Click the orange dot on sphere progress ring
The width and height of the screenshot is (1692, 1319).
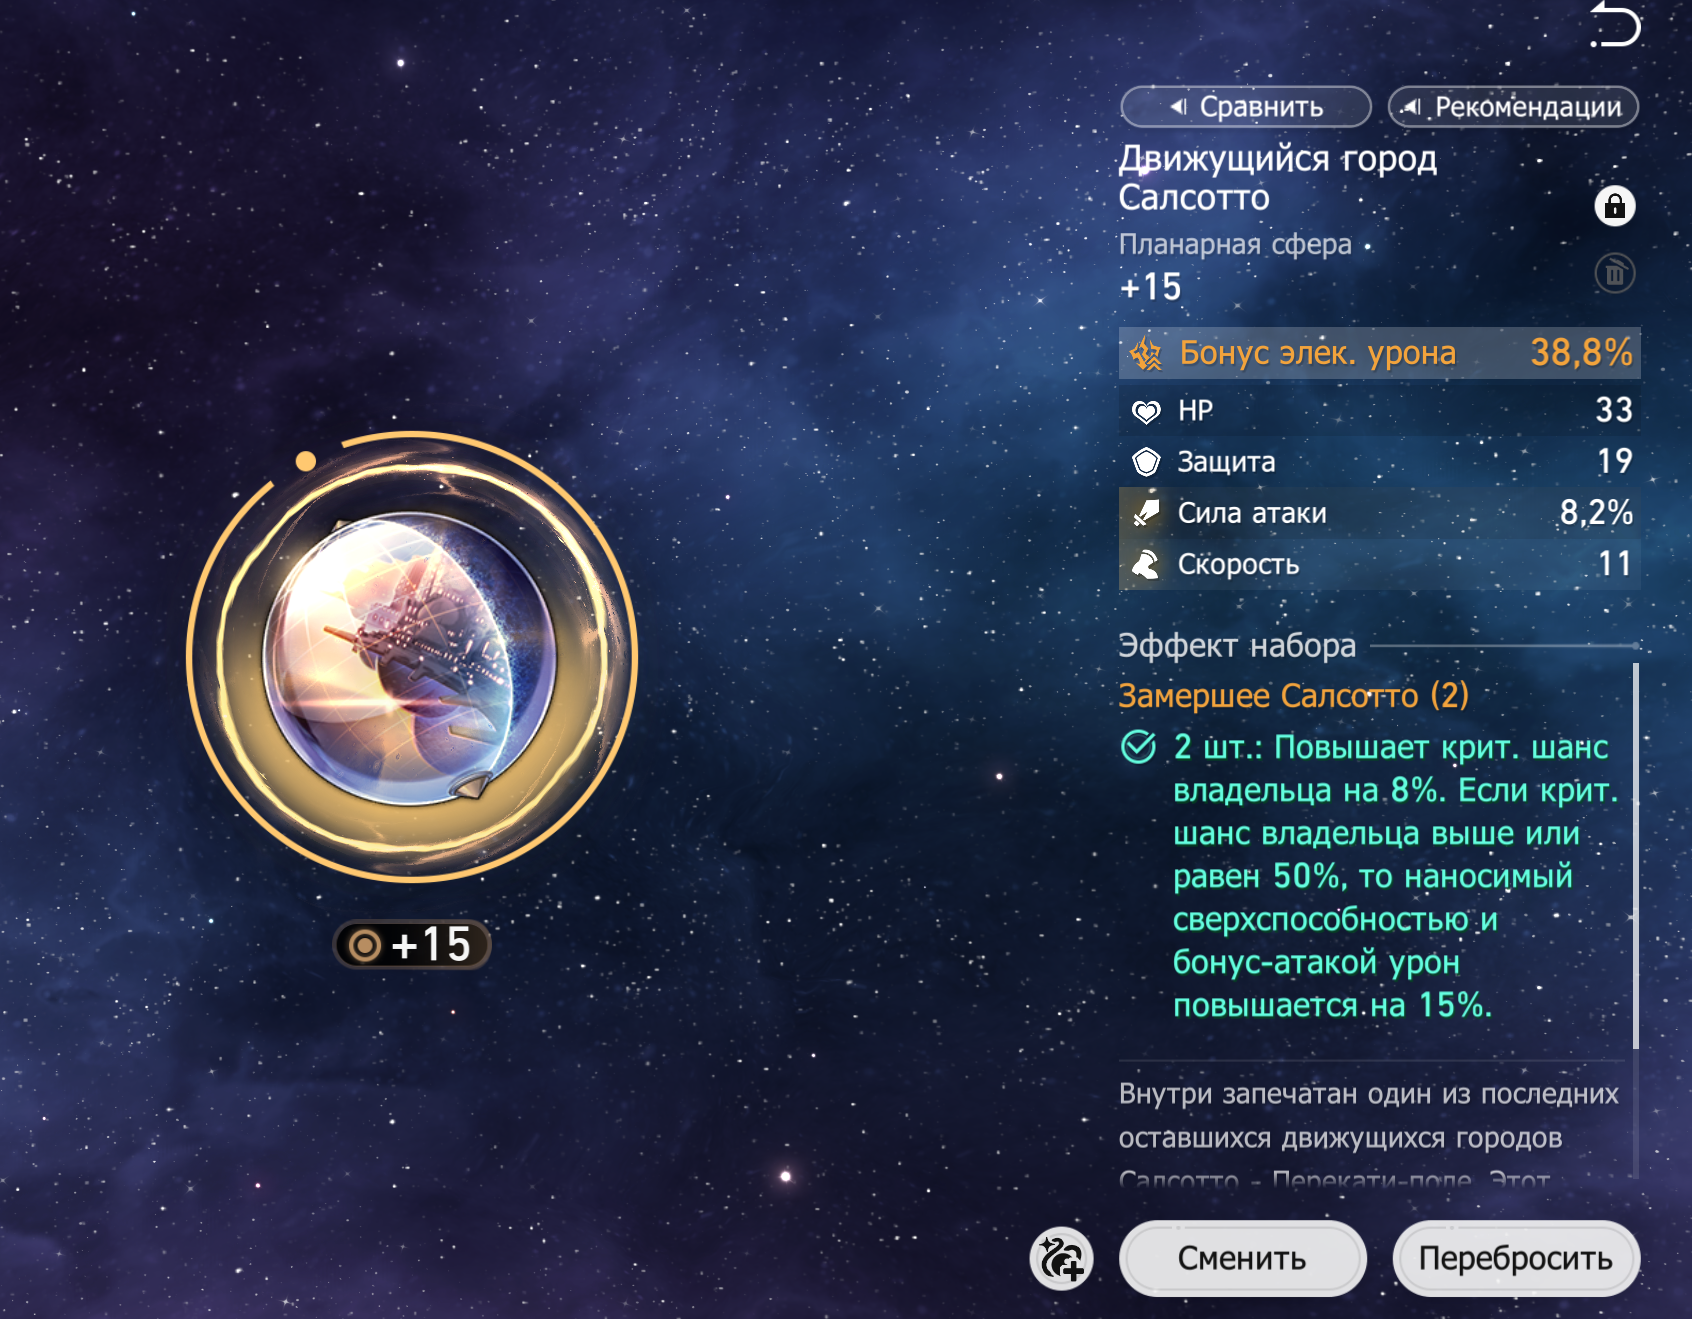(306, 461)
